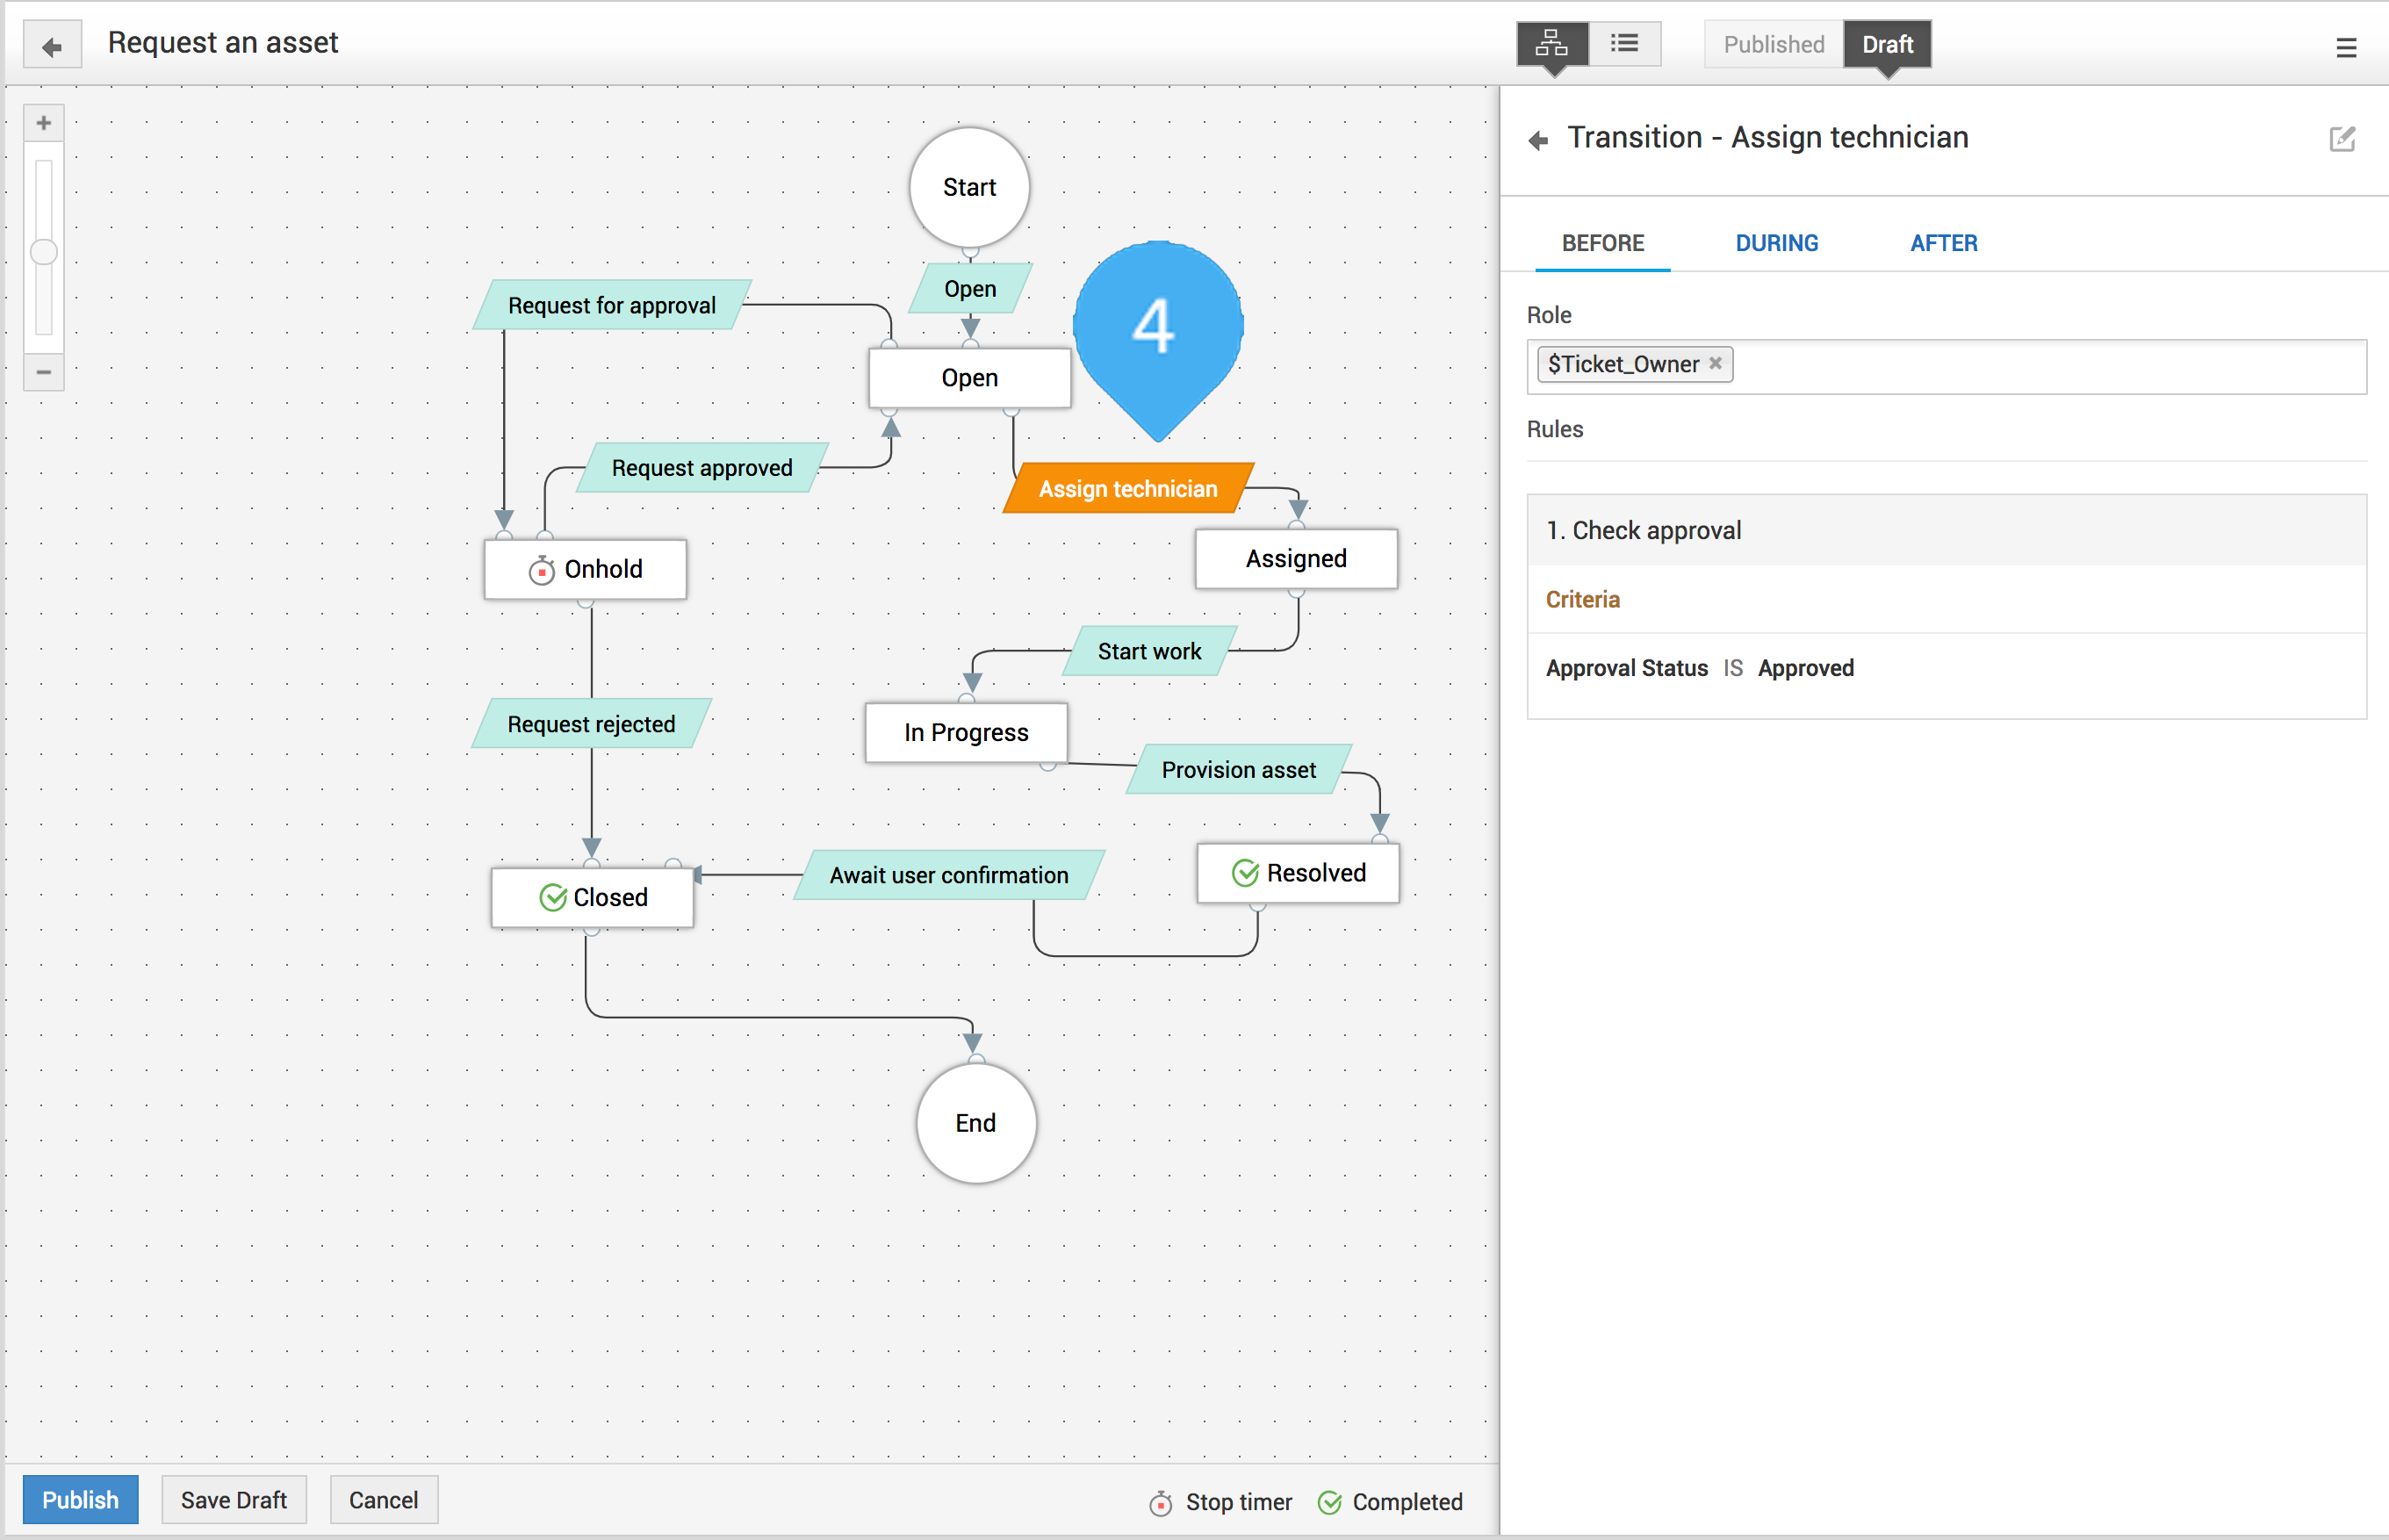Click the back arrow beside Request an asset
Viewport: 2389px width, 1540px height.
coord(52,45)
